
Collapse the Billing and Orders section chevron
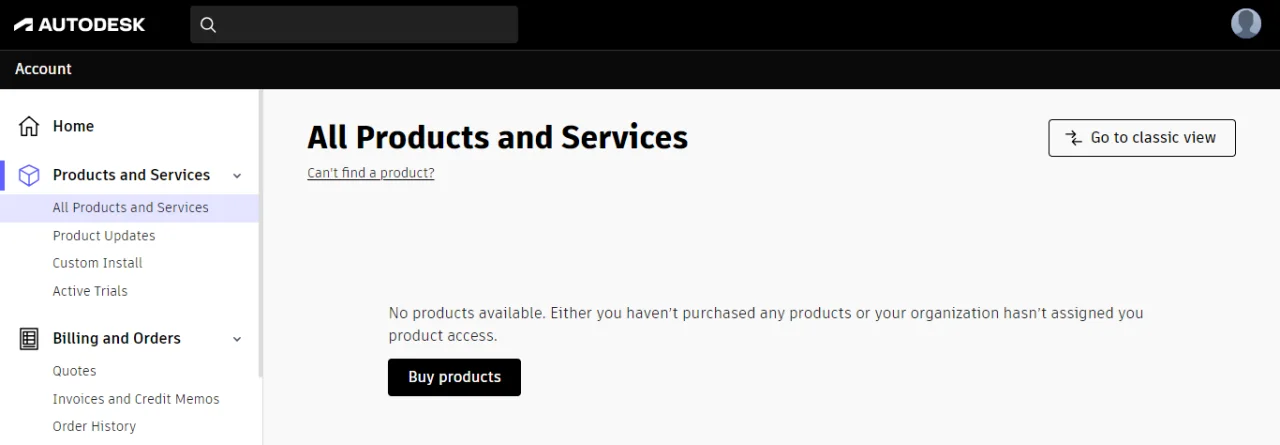237,339
